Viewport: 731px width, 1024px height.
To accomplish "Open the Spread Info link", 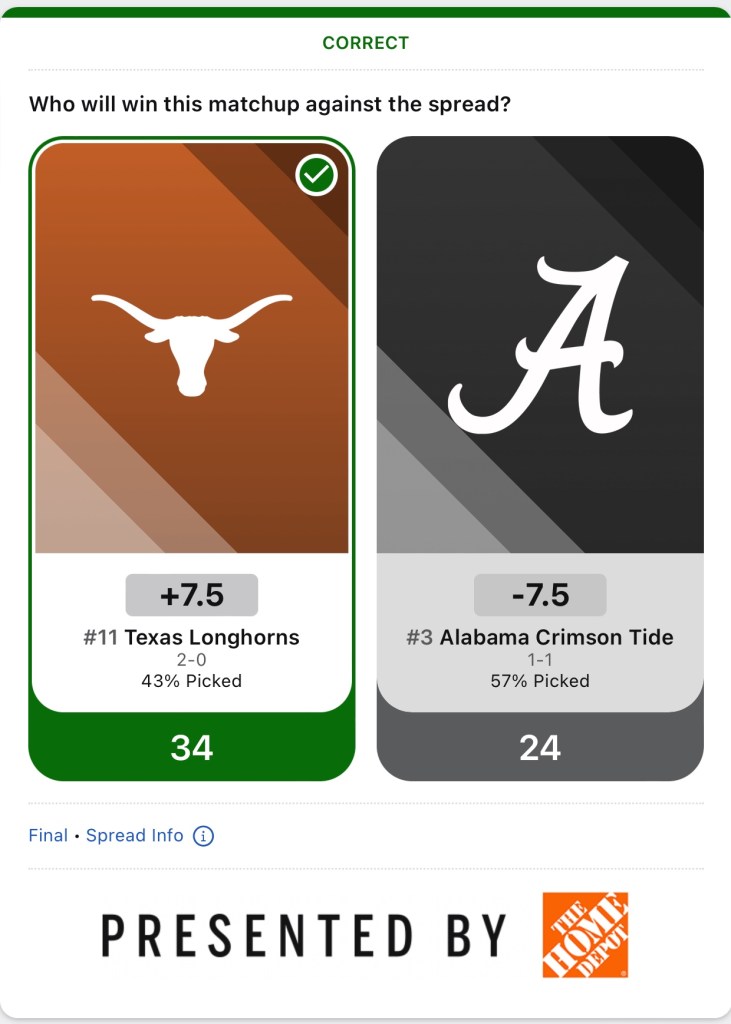I will point(135,835).
